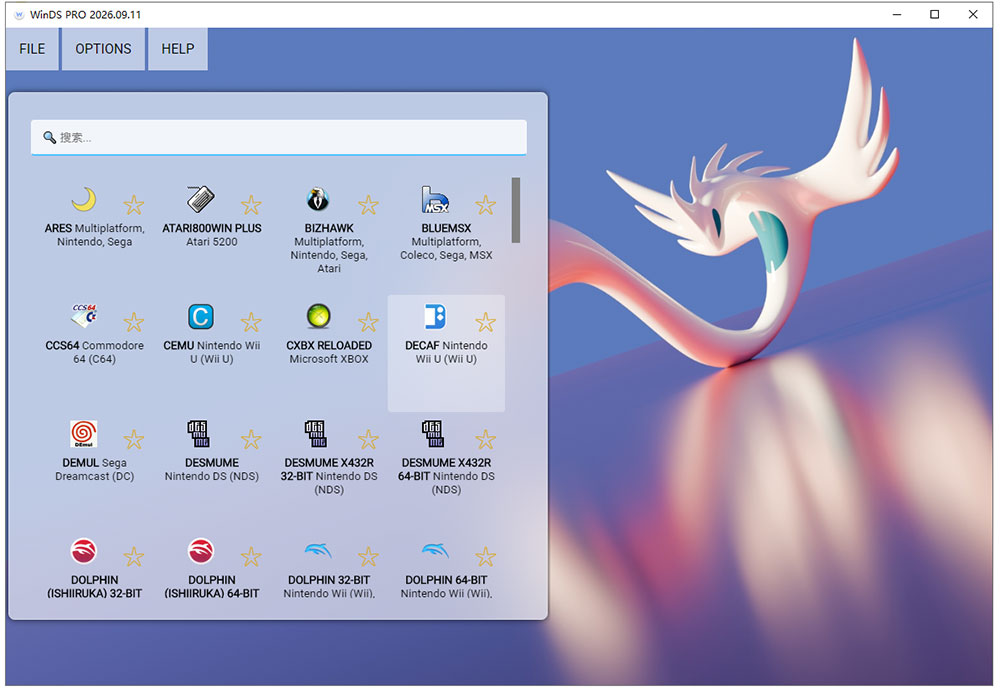Image resolution: width=1000 pixels, height=691 pixels.
Task: Open the BizHawk emulator icon
Action: pos(318,200)
